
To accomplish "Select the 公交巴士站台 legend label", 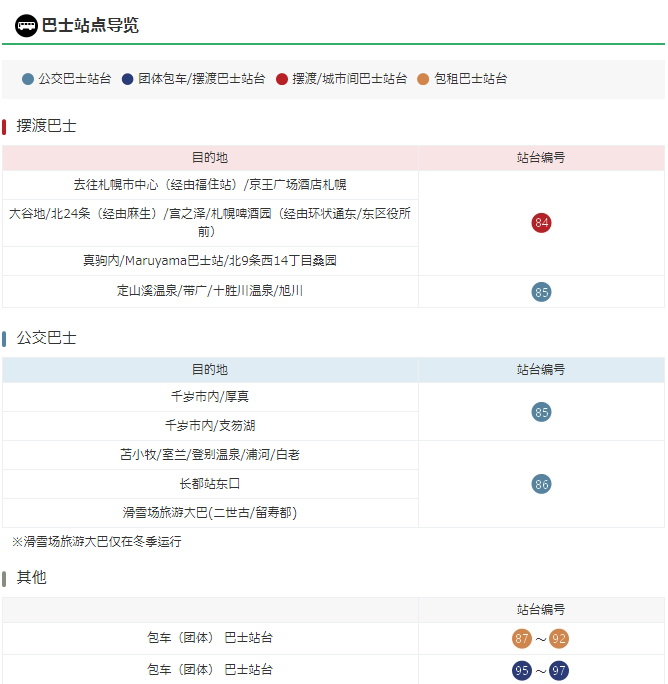I will click(74, 79).
